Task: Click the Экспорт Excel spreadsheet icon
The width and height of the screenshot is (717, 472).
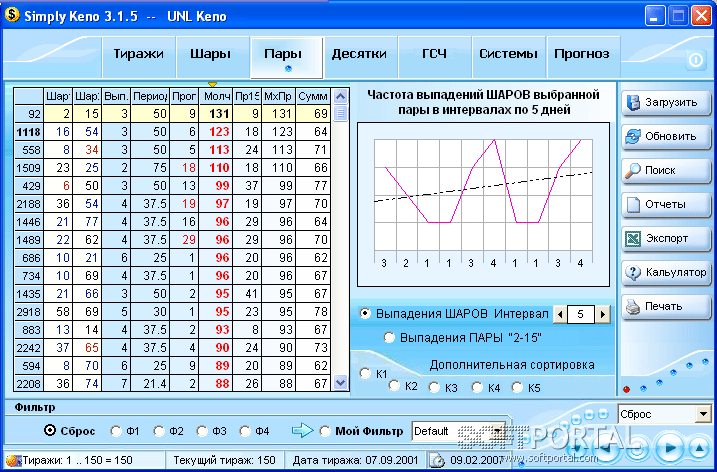Action: (633, 238)
